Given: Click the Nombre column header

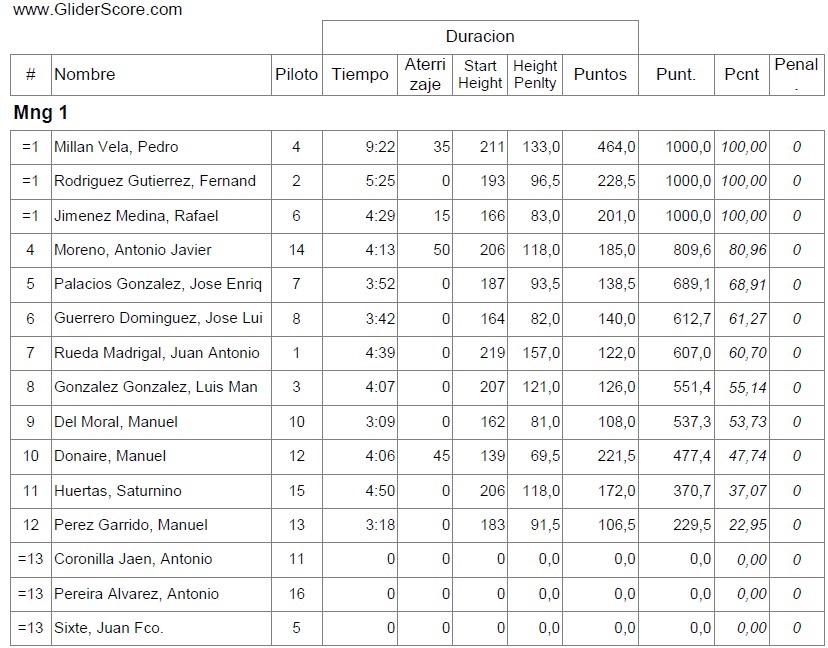Looking at the screenshot, I should click(85, 74).
